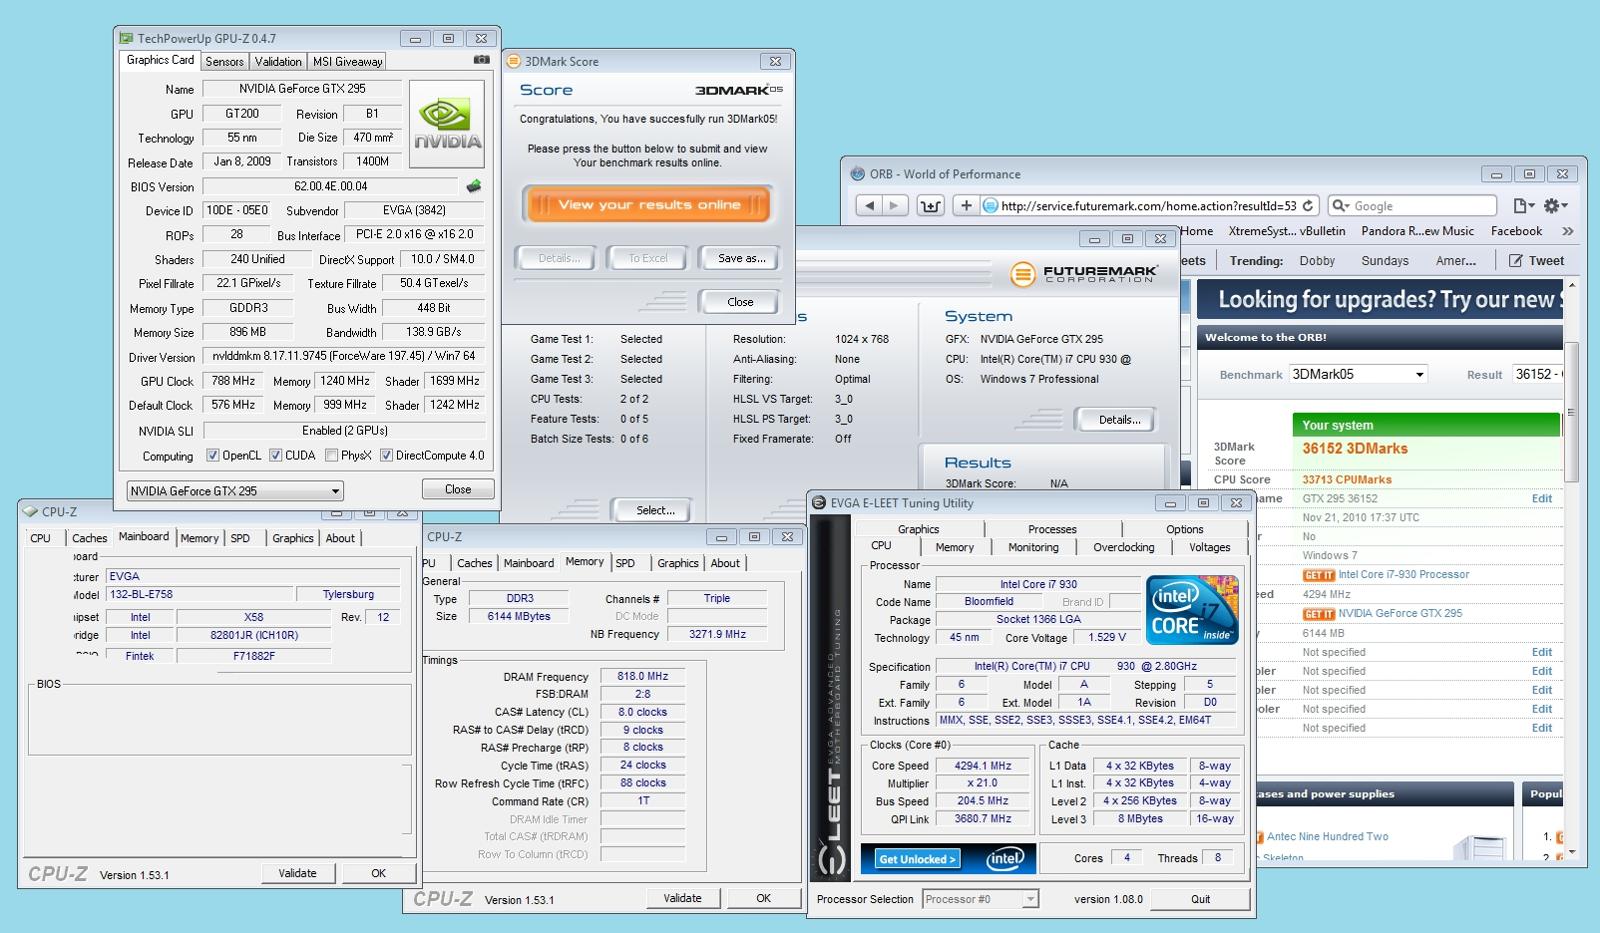The height and width of the screenshot is (933, 1600).
Task: Open the Facebook bookmark in browser
Action: pyautogui.click(x=1516, y=231)
